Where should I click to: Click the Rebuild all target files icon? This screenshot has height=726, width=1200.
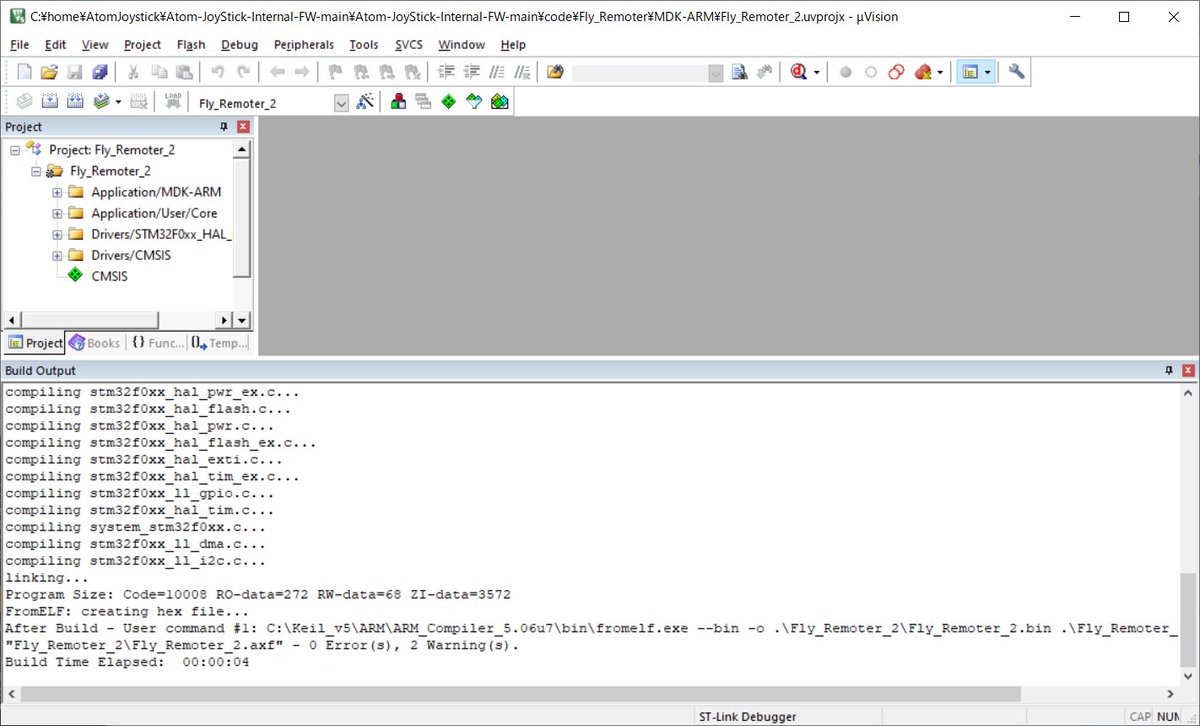[x=74, y=102]
